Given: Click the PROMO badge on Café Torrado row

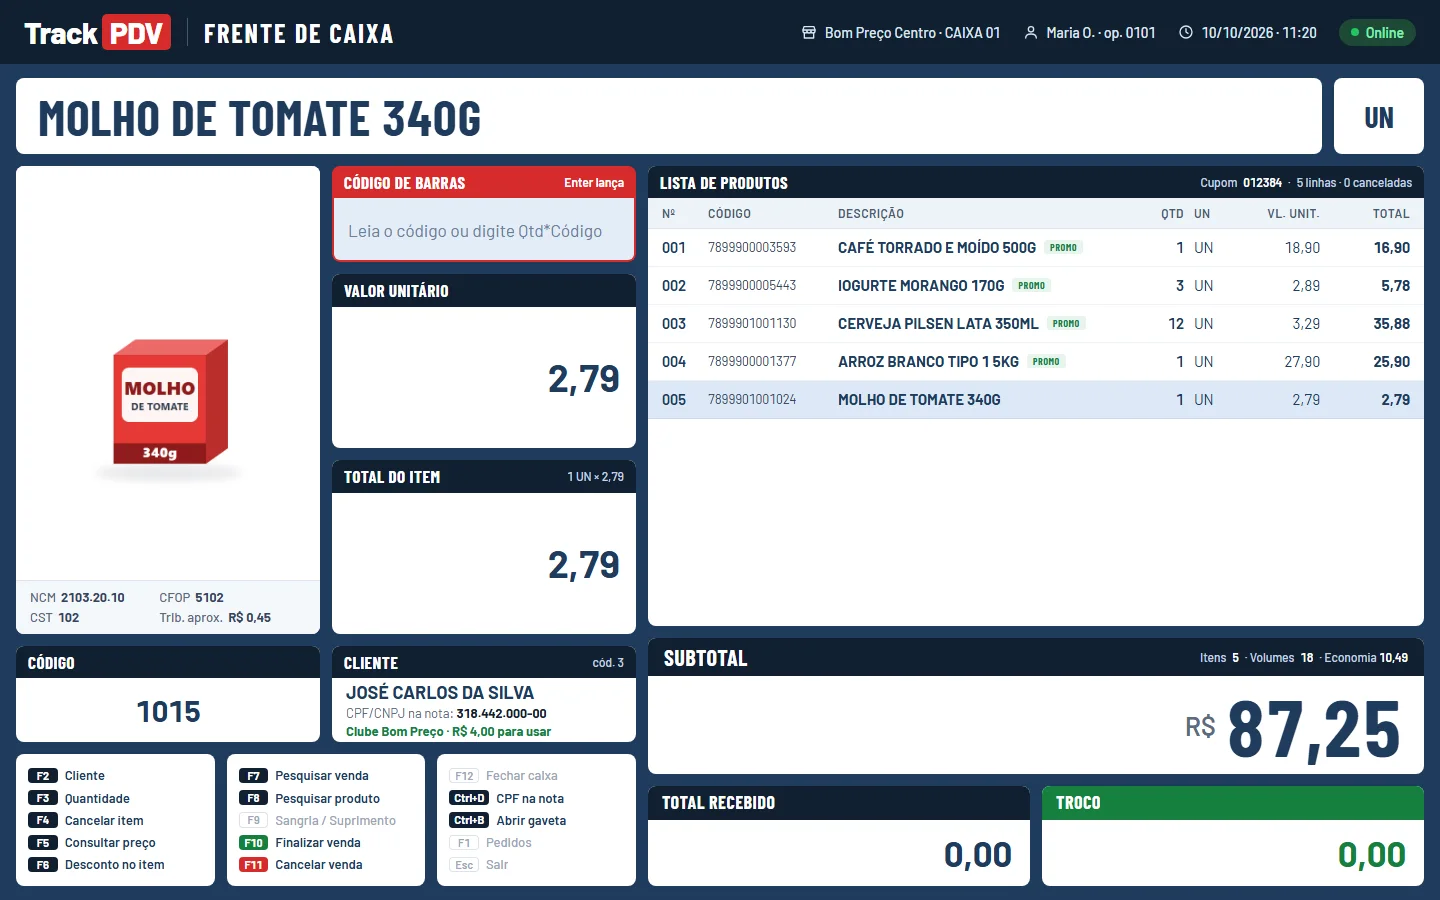Looking at the screenshot, I should 1063,248.
